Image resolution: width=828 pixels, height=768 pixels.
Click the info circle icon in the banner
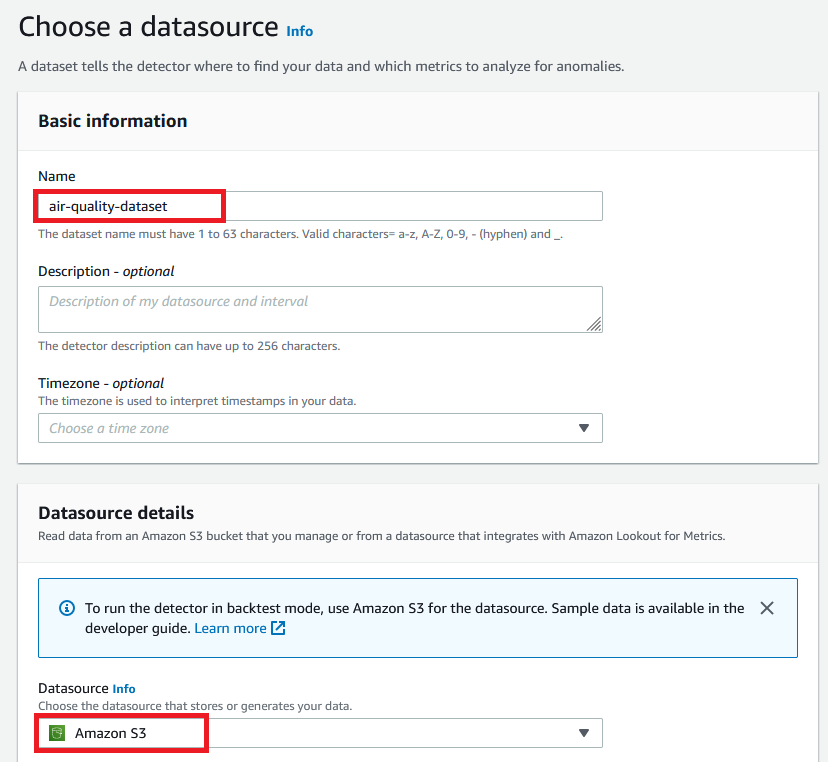coord(67,608)
